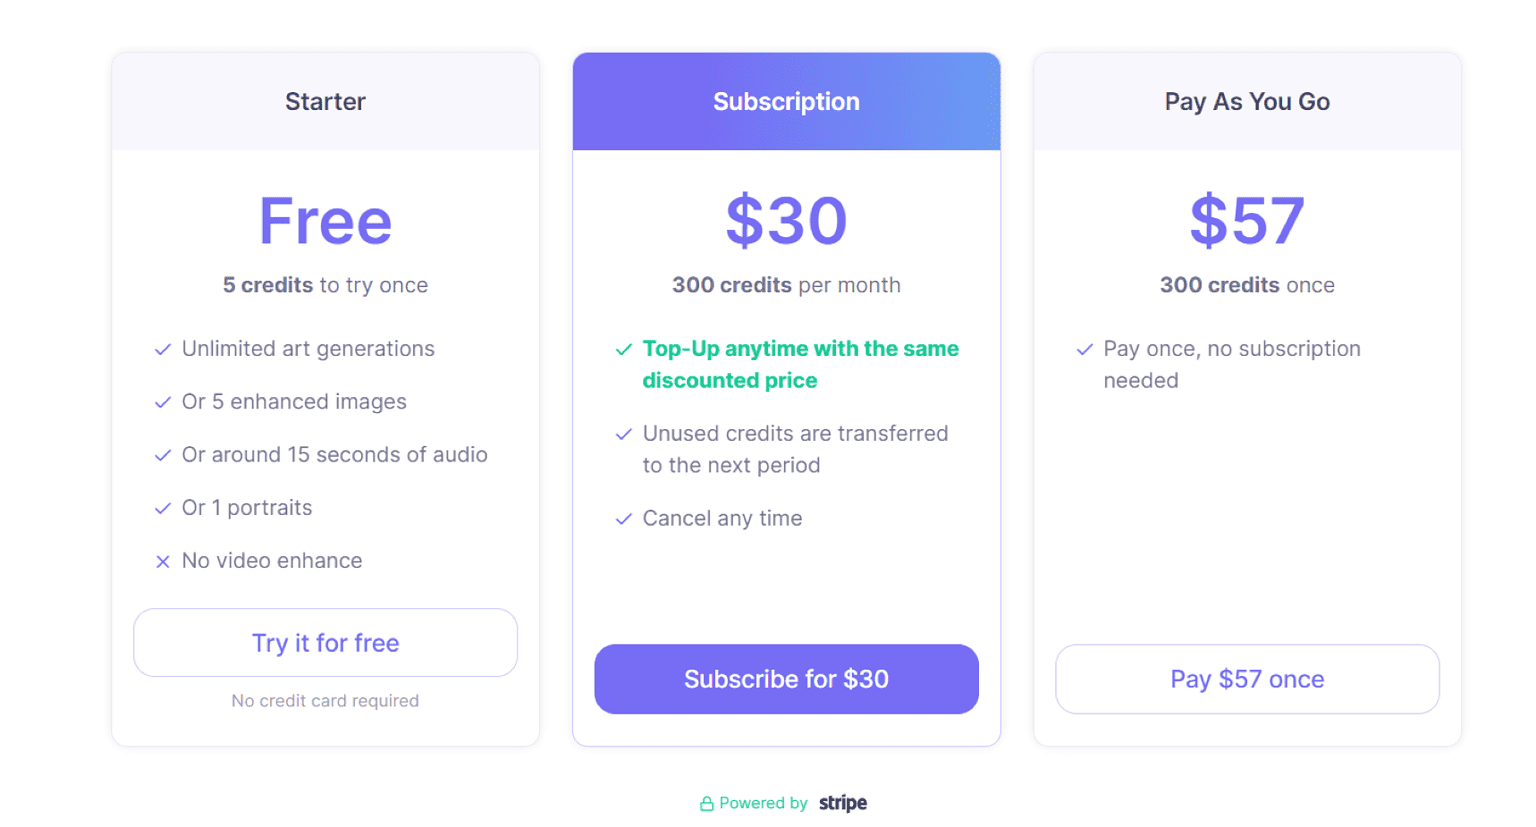Click the lock icon near Powered by

[x=707, y=804]
